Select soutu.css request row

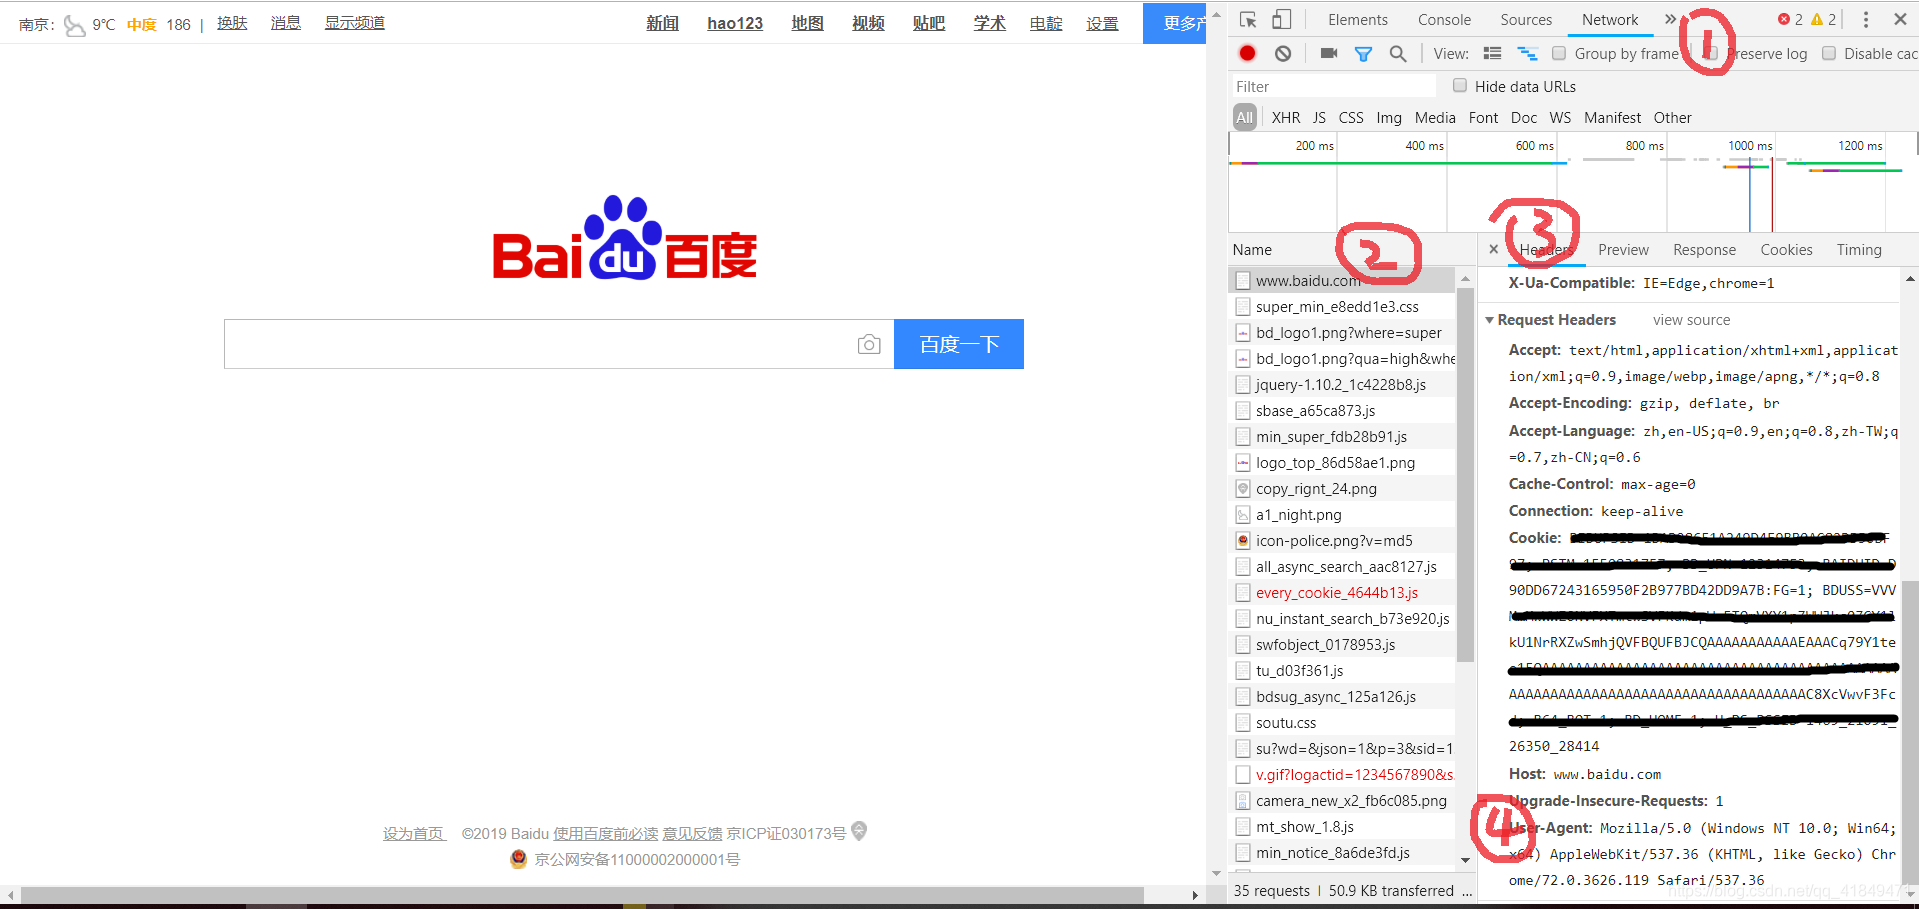tap(1341, 722)
